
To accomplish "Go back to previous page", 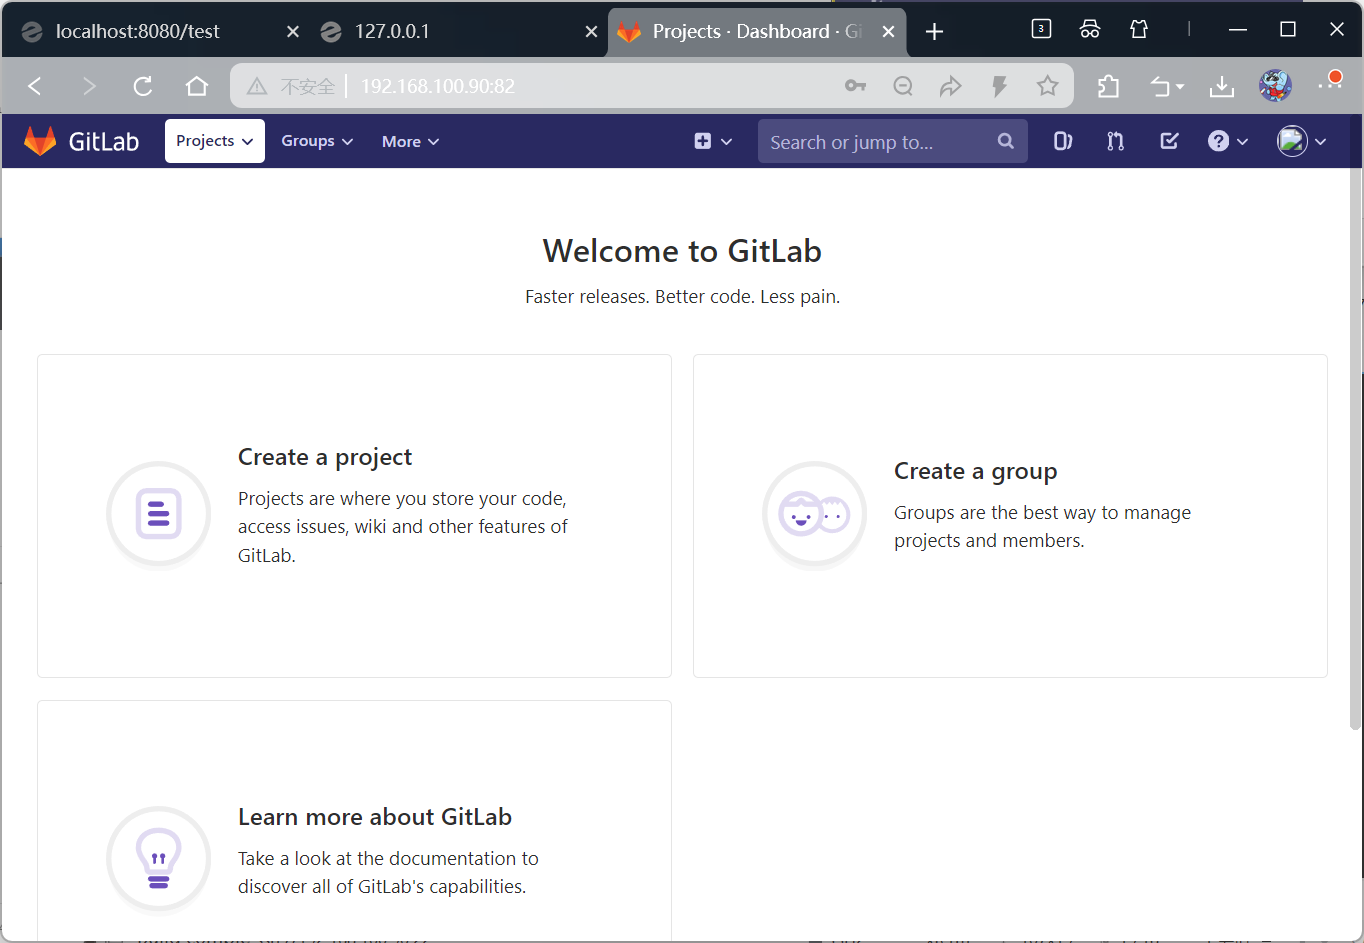I will coord(35,86).
